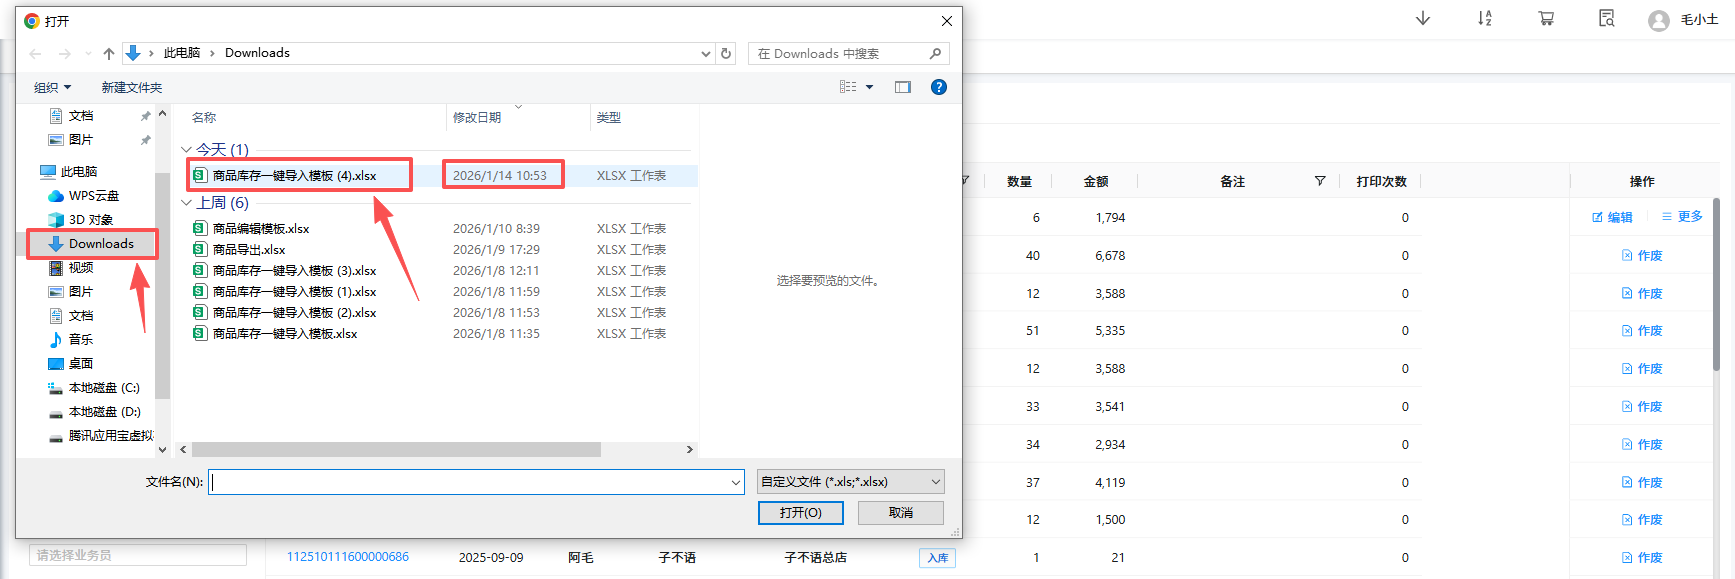Click the refresh button beside address bar
Viewport: 1735px width, 579px height.
(x=726, y=54)
